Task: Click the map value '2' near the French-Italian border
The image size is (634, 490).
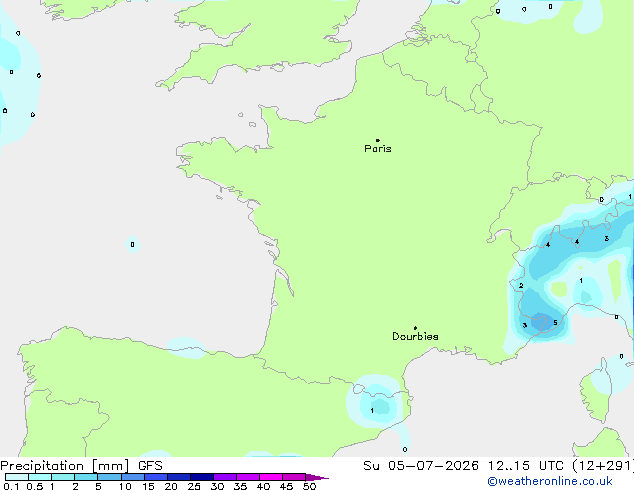Action: pos(521,286)
